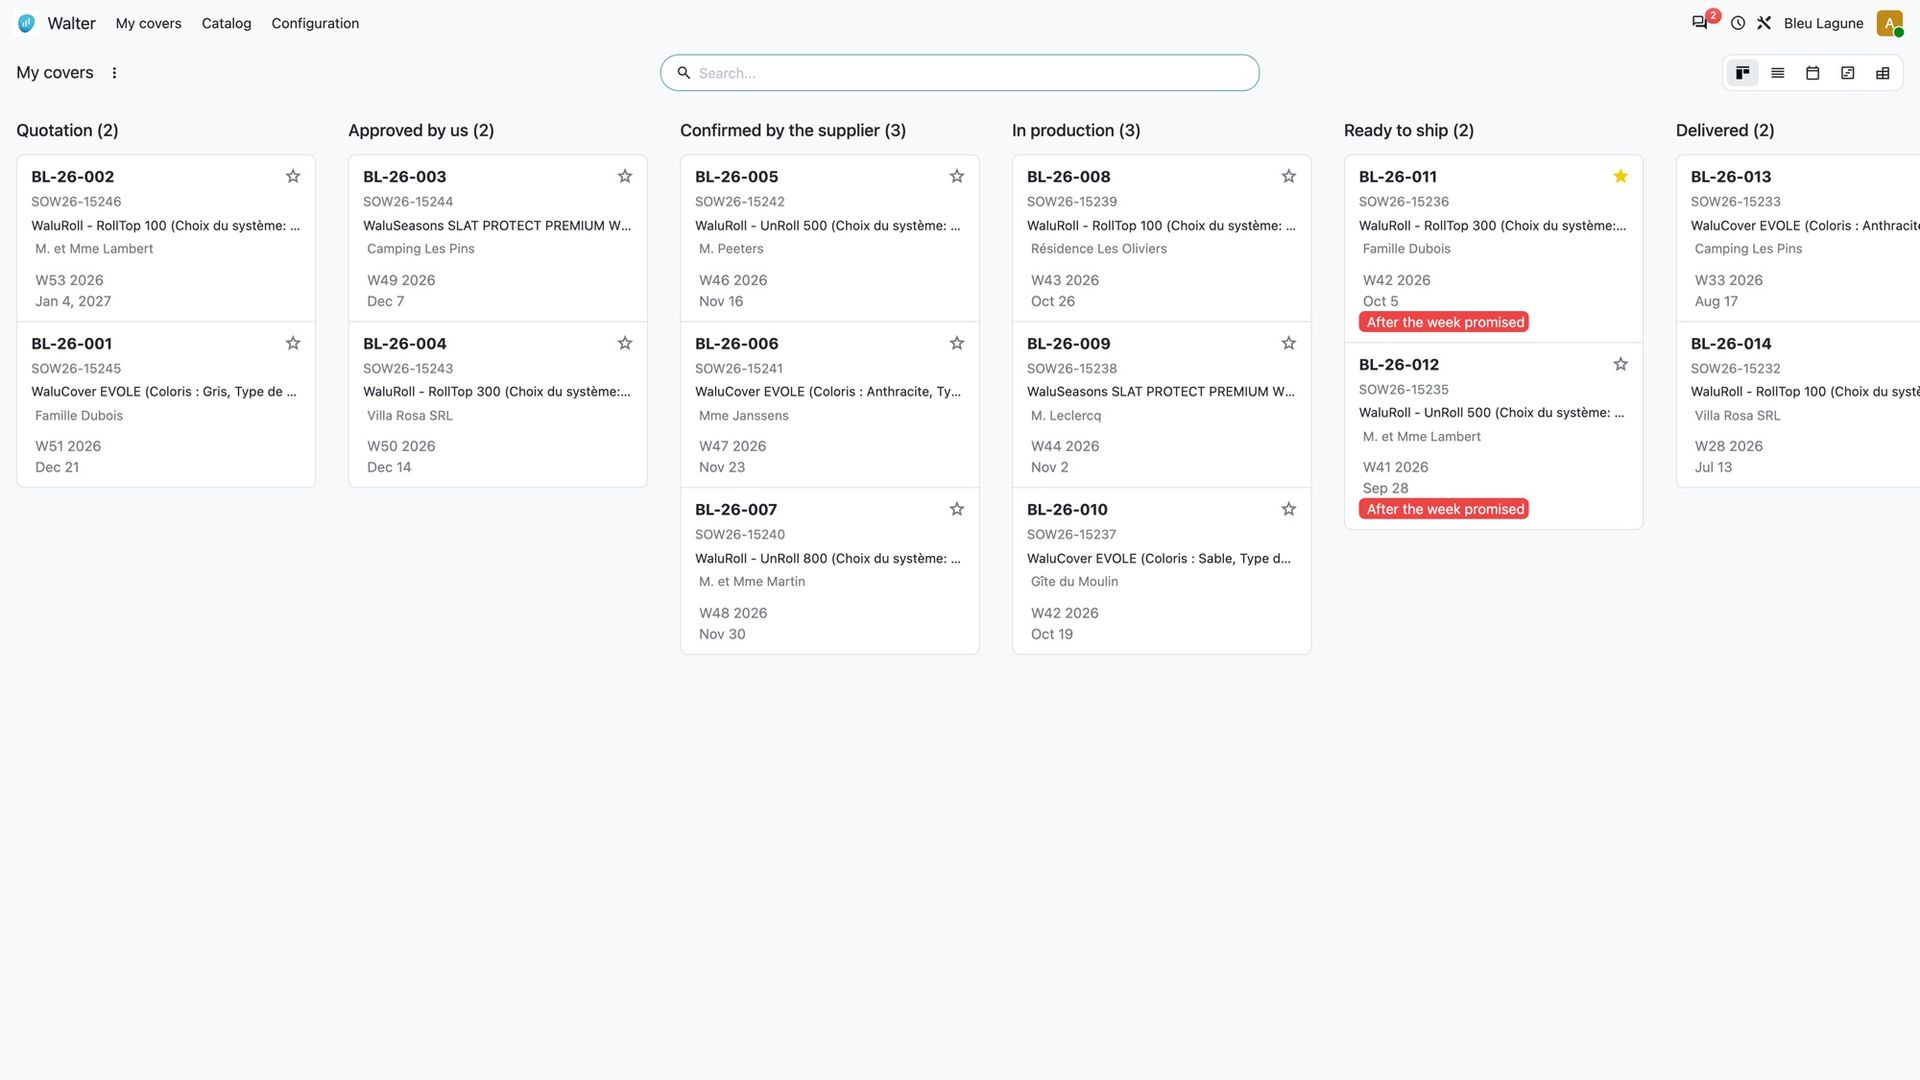This screenshot has width=1920, height=1080.
Task: Toggle favorite on BL-26-004
Action: tap(625, 343)
